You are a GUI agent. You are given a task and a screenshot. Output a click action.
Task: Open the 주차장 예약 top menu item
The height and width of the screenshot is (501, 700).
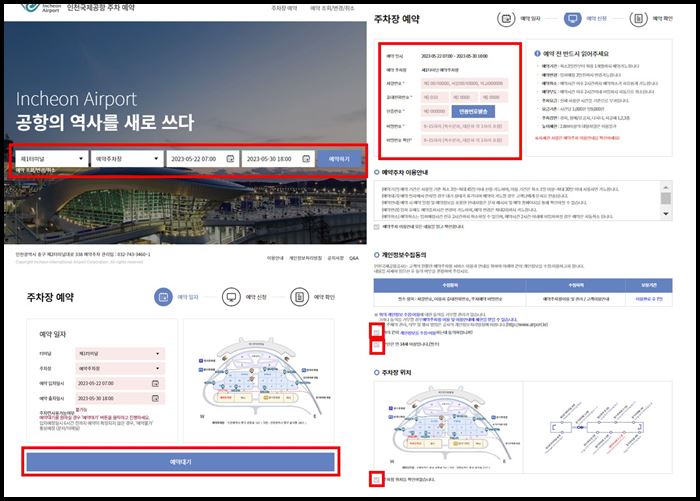pyautogui.click(x=284, y=8)
